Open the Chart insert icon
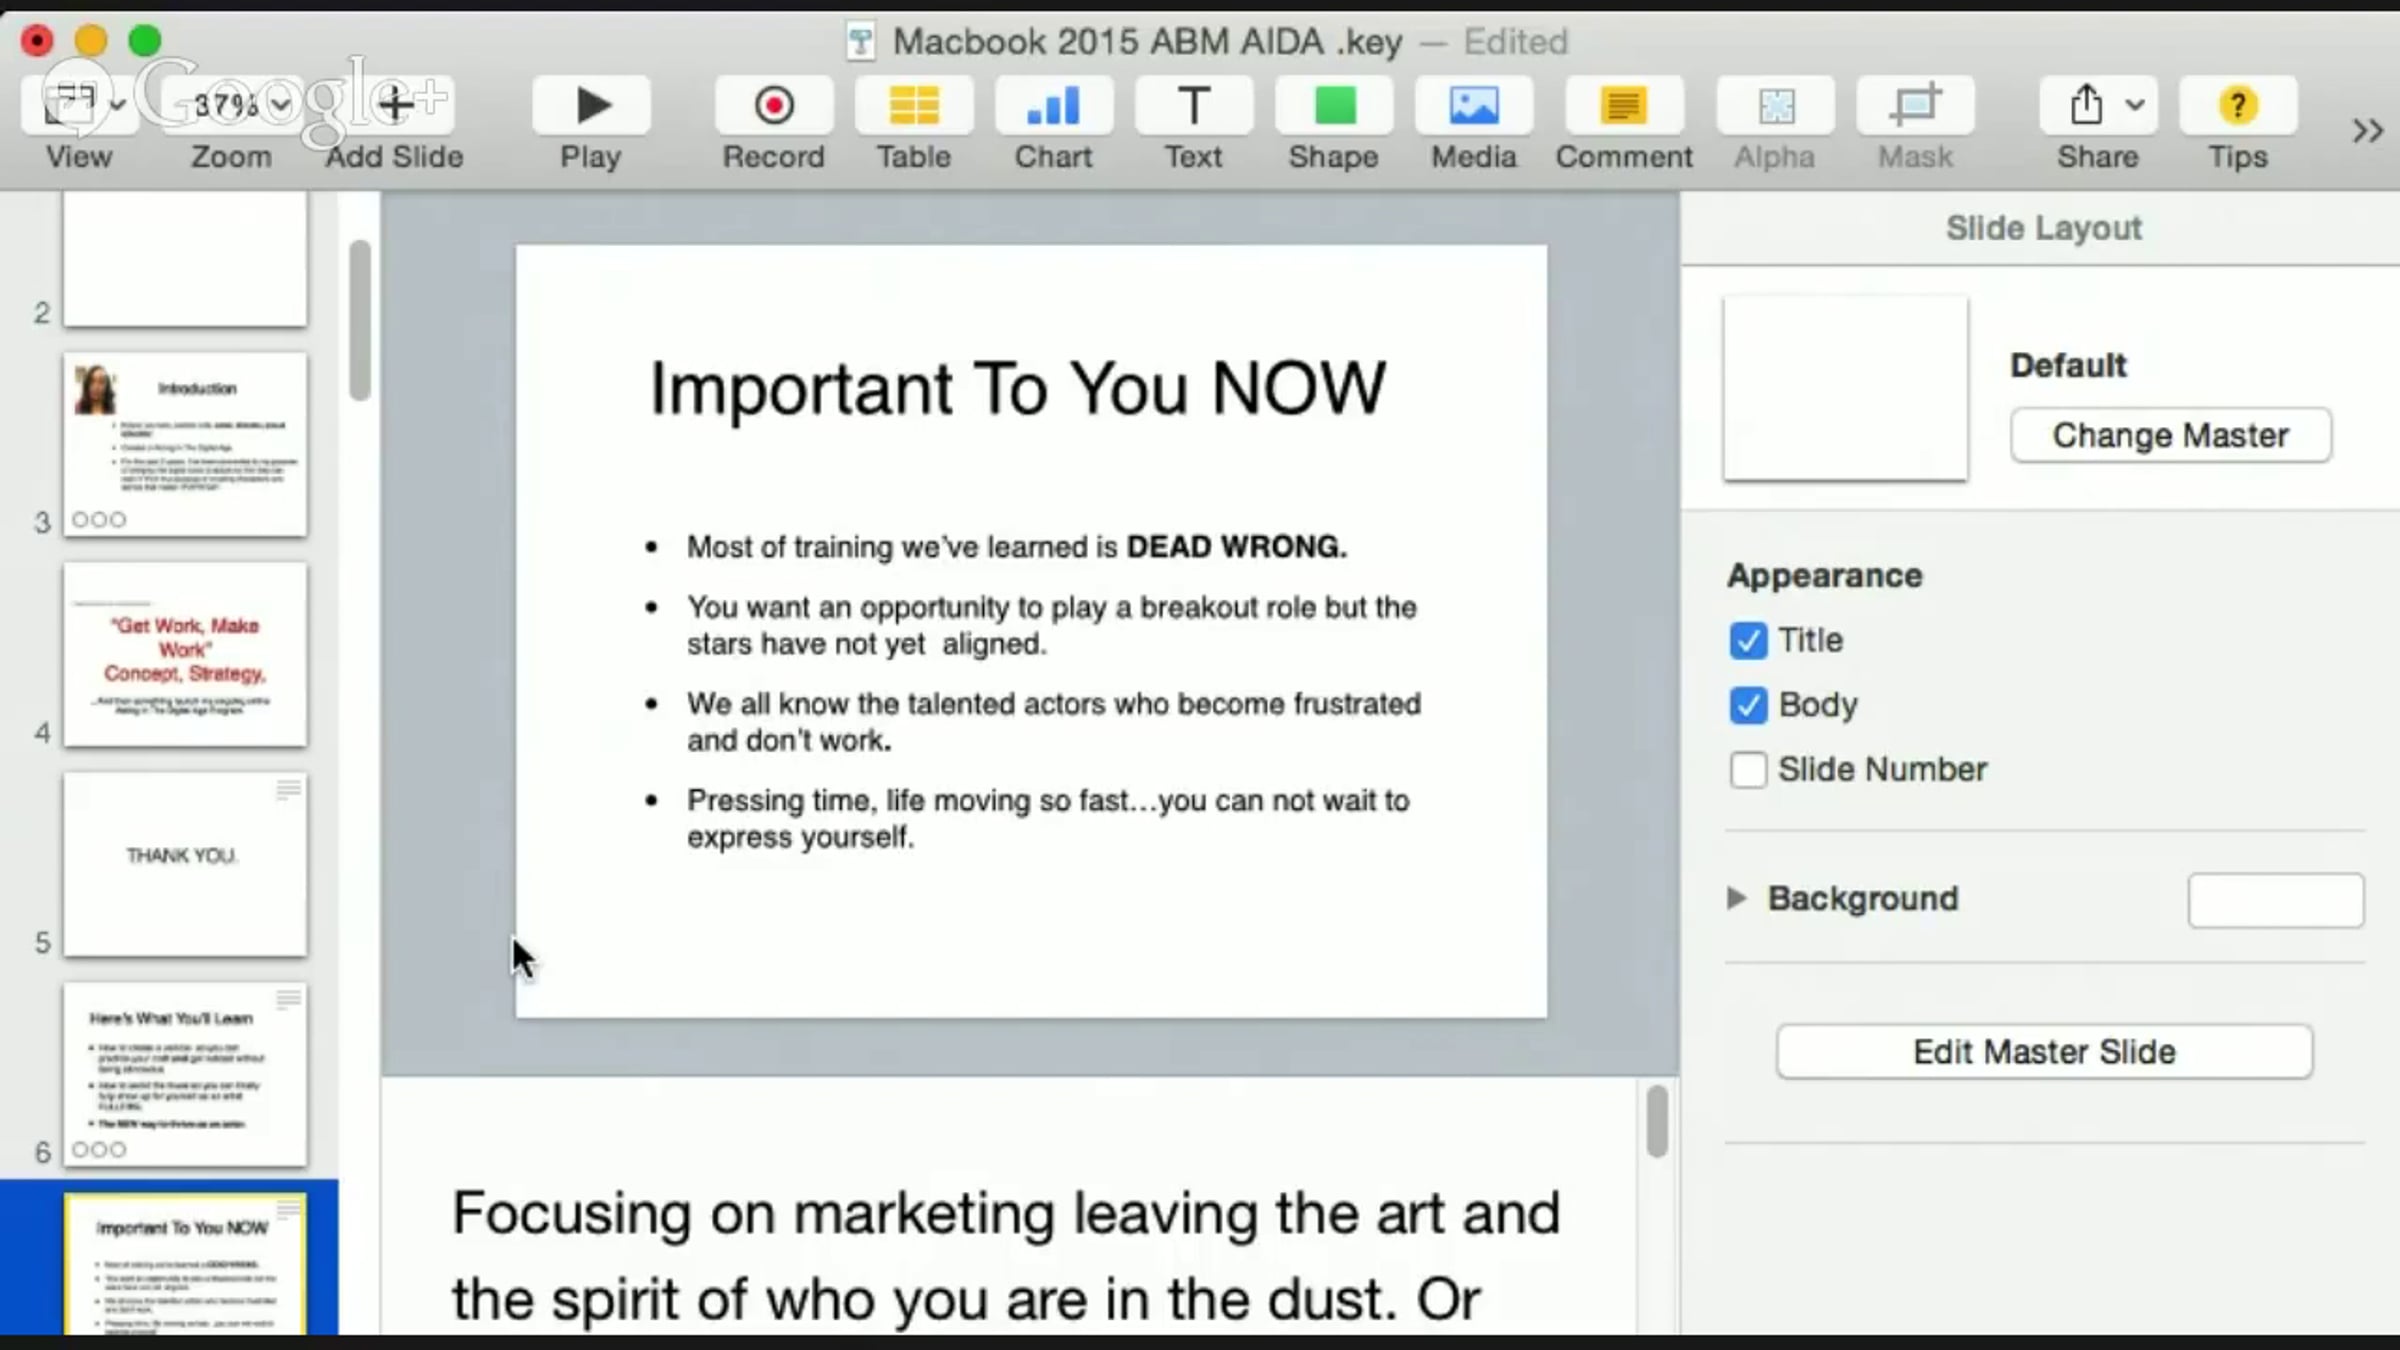 coord(1053,106)
